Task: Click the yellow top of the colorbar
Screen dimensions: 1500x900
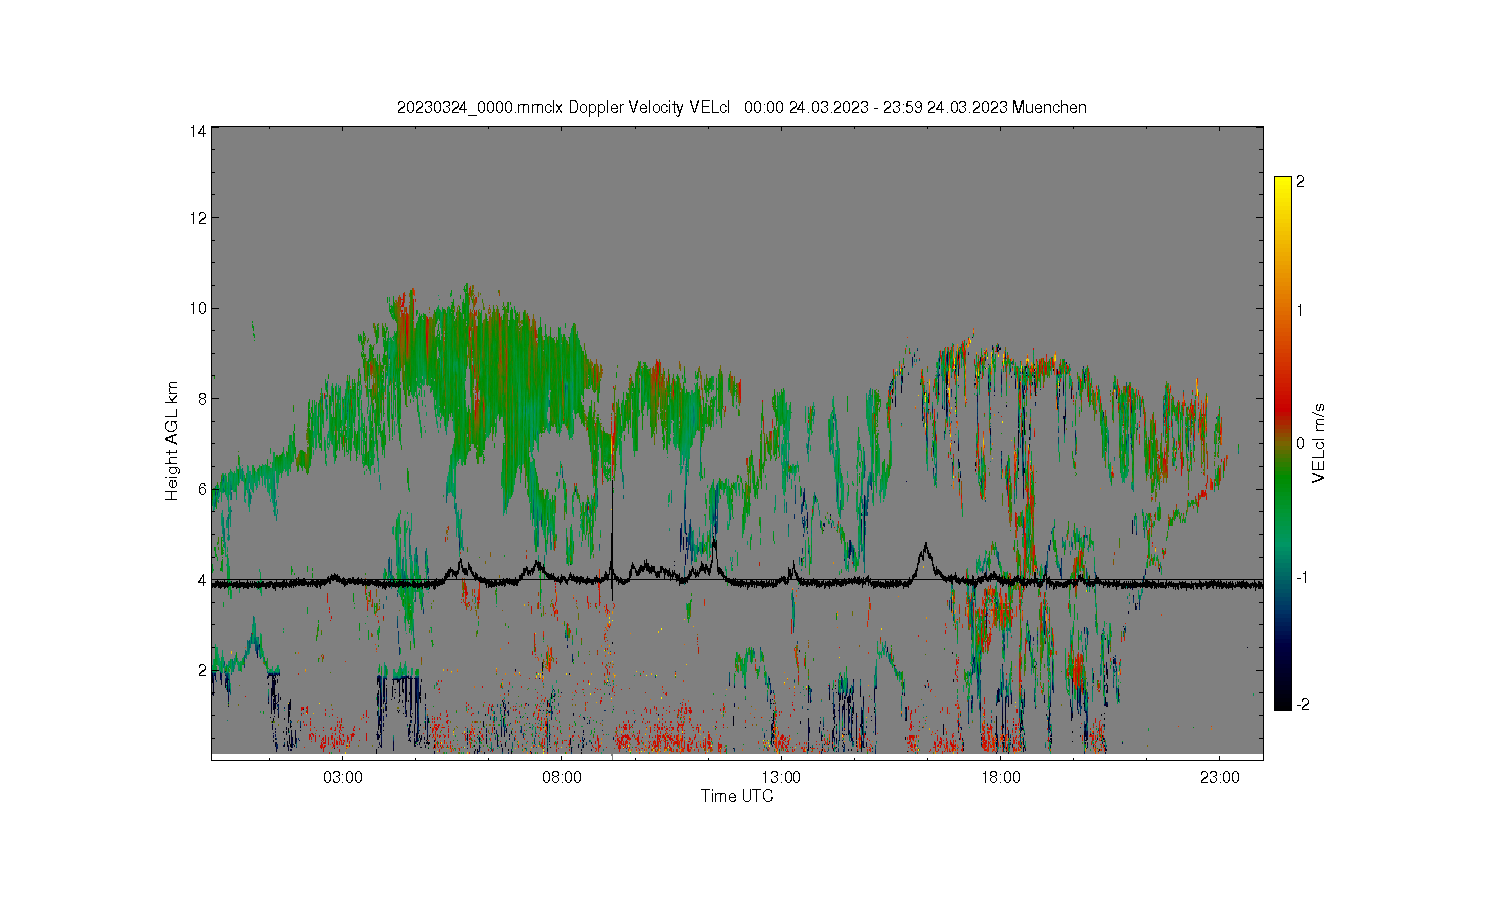Action: 1282,186
